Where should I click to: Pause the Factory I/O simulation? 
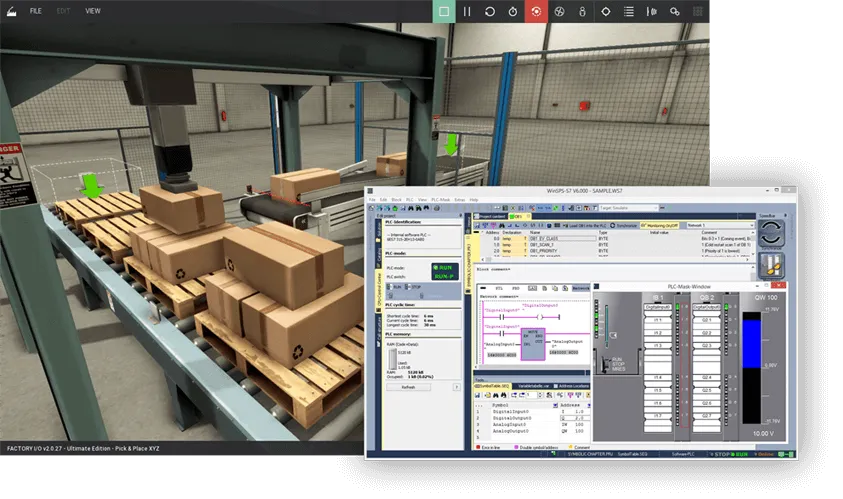(x=467, y=11)
